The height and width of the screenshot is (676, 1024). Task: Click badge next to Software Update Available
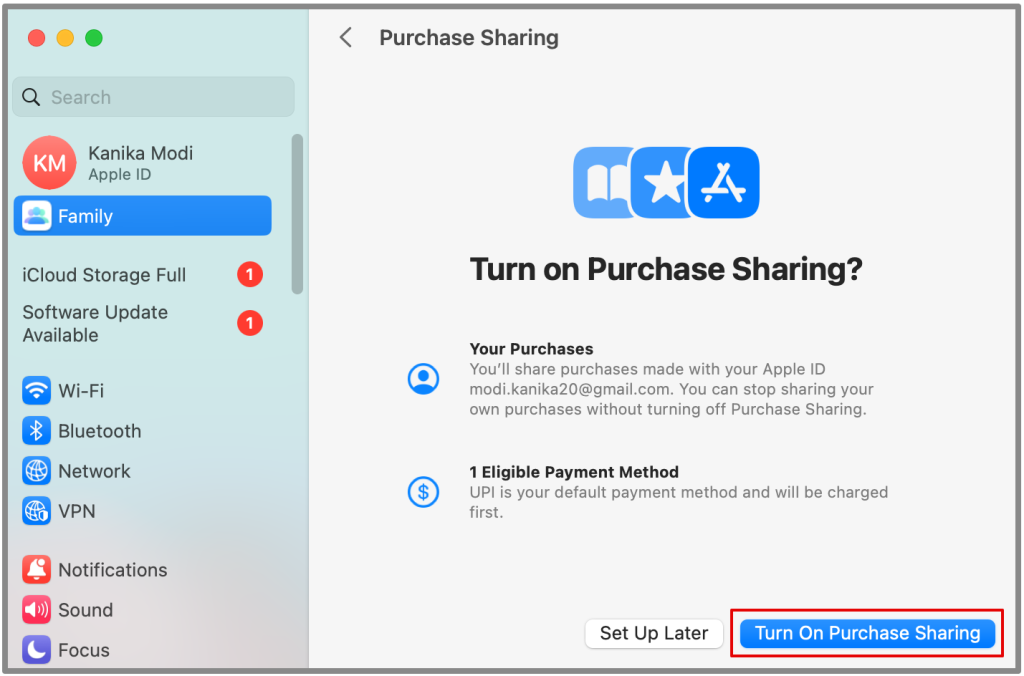[249, 323]
